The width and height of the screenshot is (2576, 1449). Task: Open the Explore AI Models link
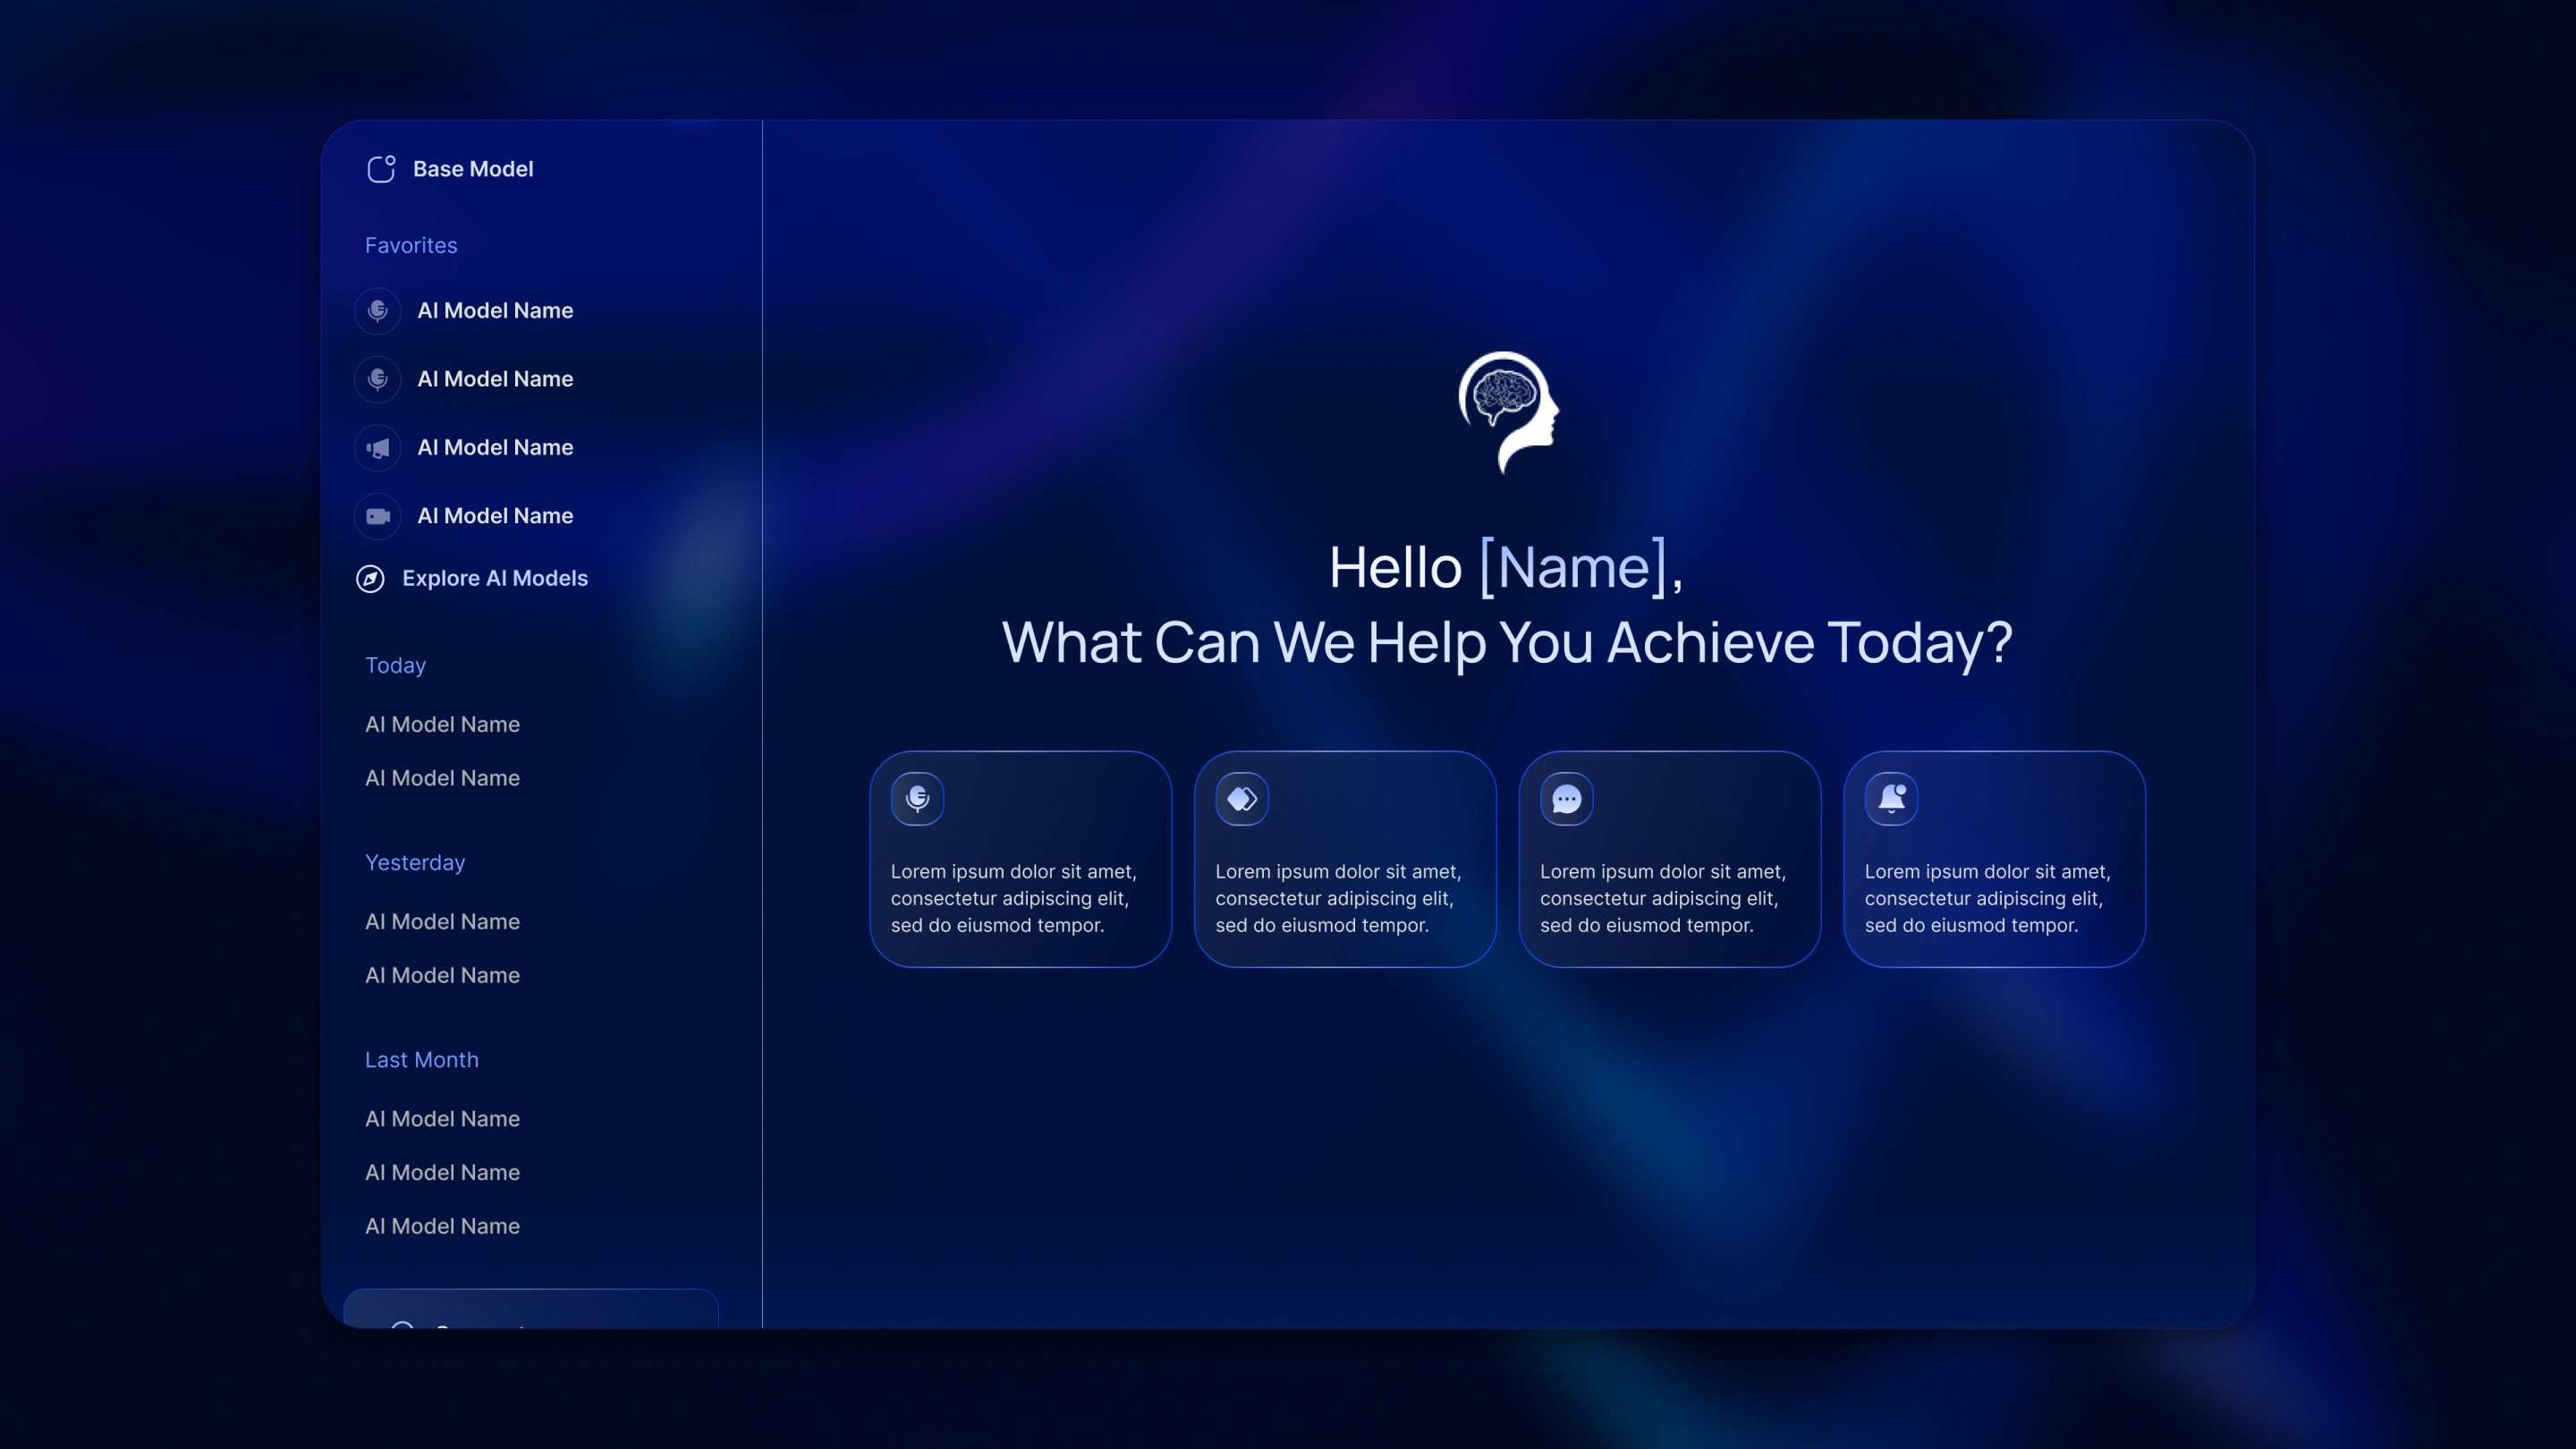494,579
